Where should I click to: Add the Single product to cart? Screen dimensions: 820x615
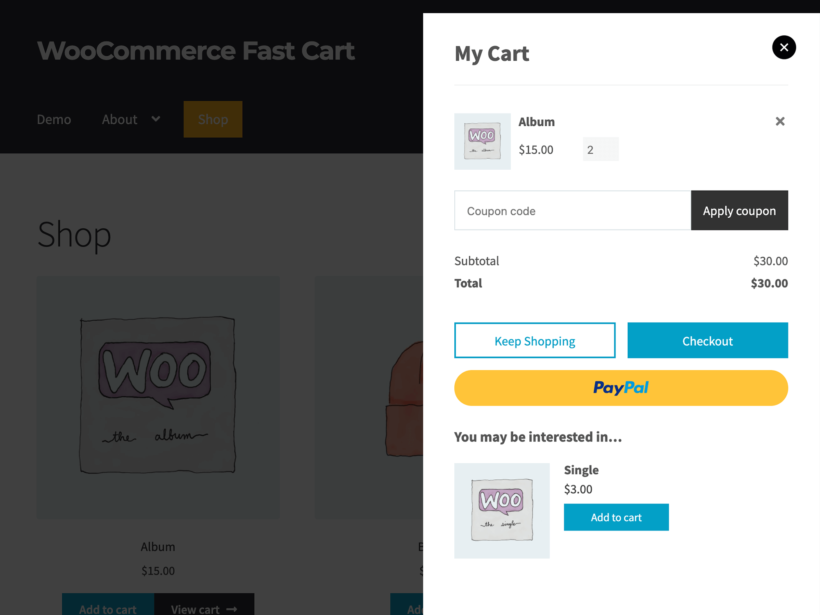(x=616, y=517)
